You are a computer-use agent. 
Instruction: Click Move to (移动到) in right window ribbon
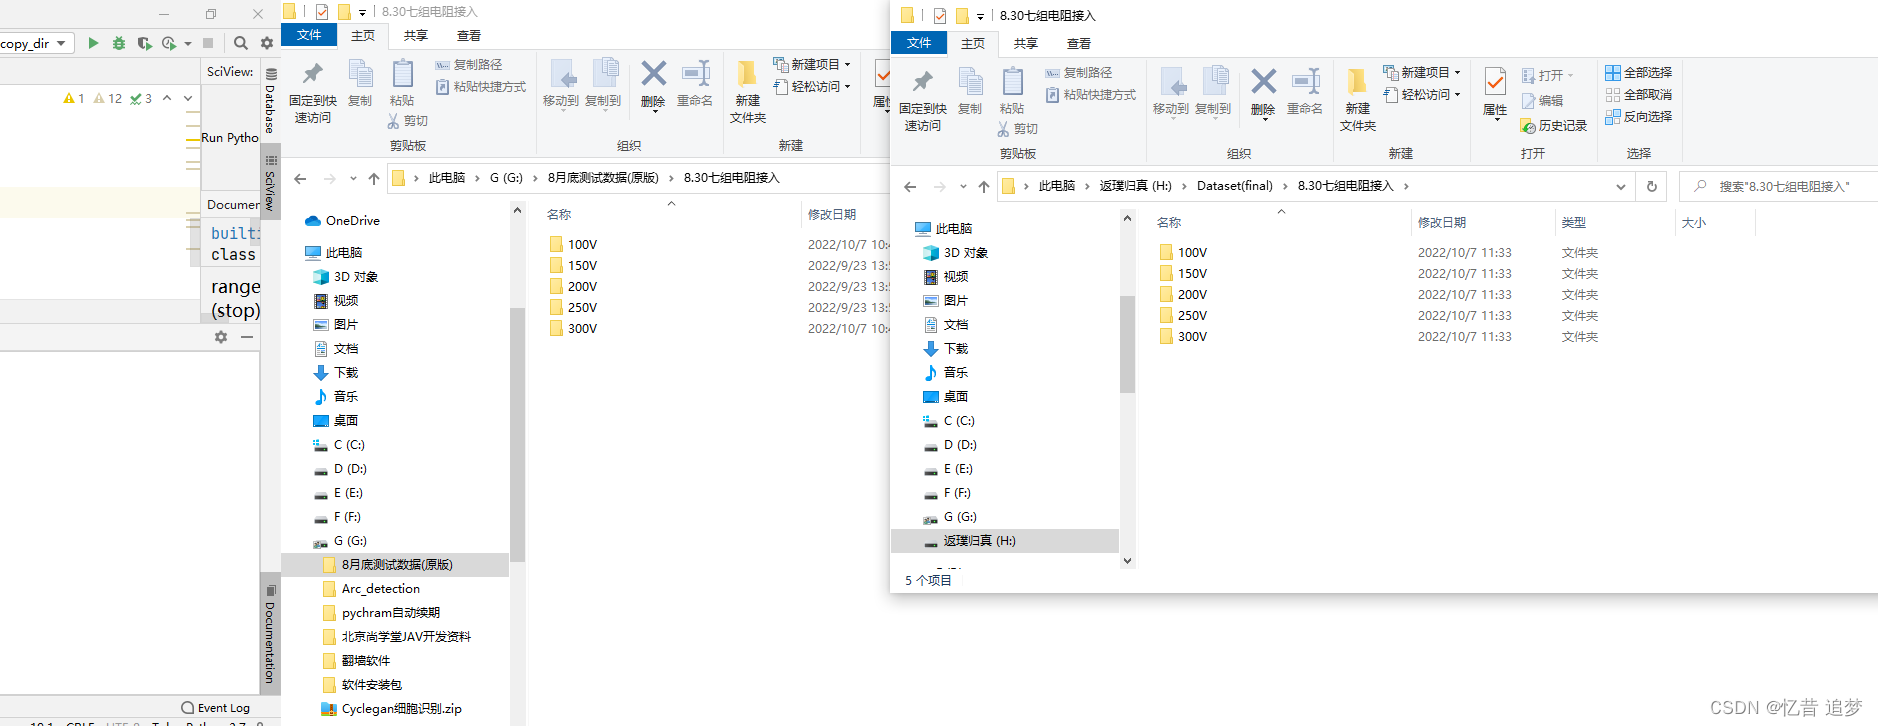[1171, 91]
